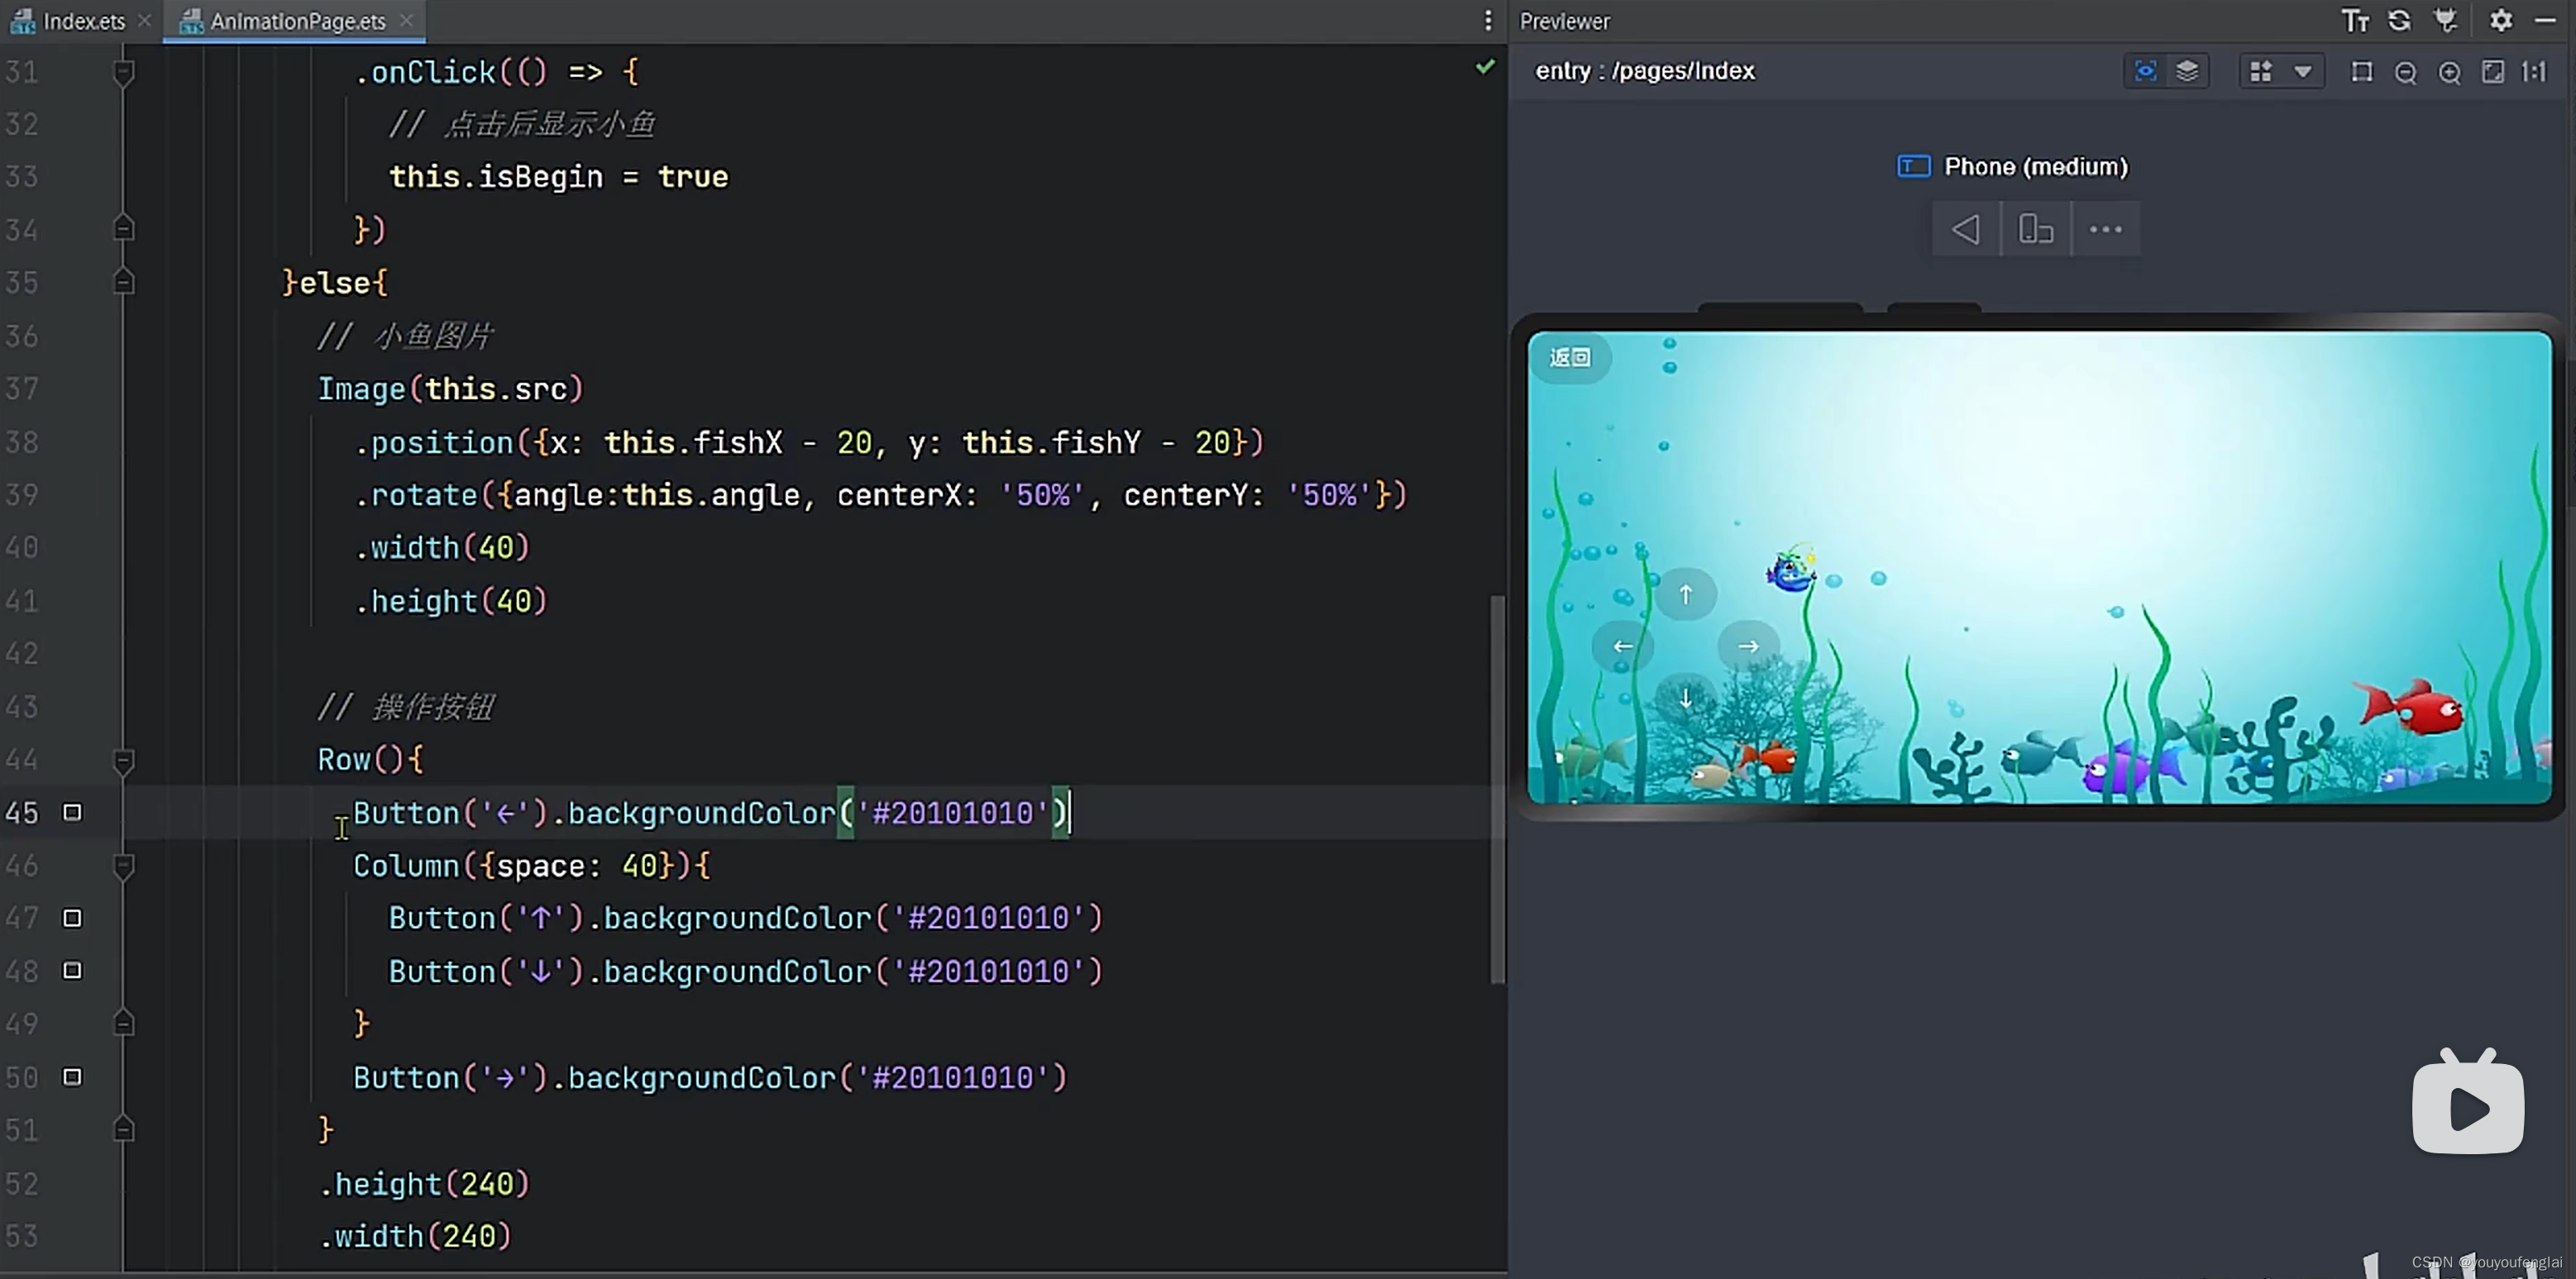Image resolution: width=2576 pixels, height=1279 pixels.
Task: Click the Previewer reload icon
Action: click(x=2399, y=21)
